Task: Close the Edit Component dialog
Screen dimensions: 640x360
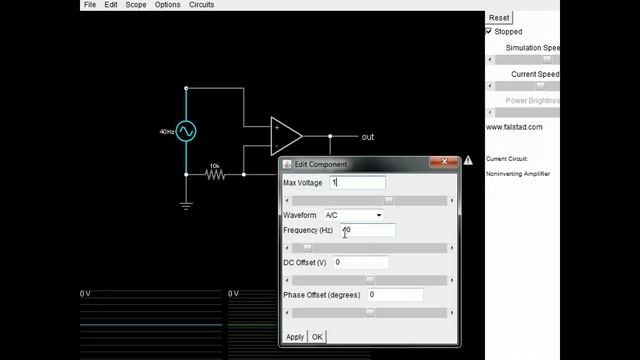Action: [x=444, y=162]
